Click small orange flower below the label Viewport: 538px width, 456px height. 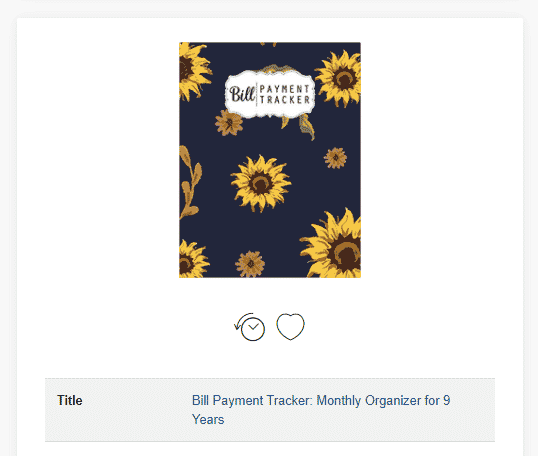tap(229, 122)
